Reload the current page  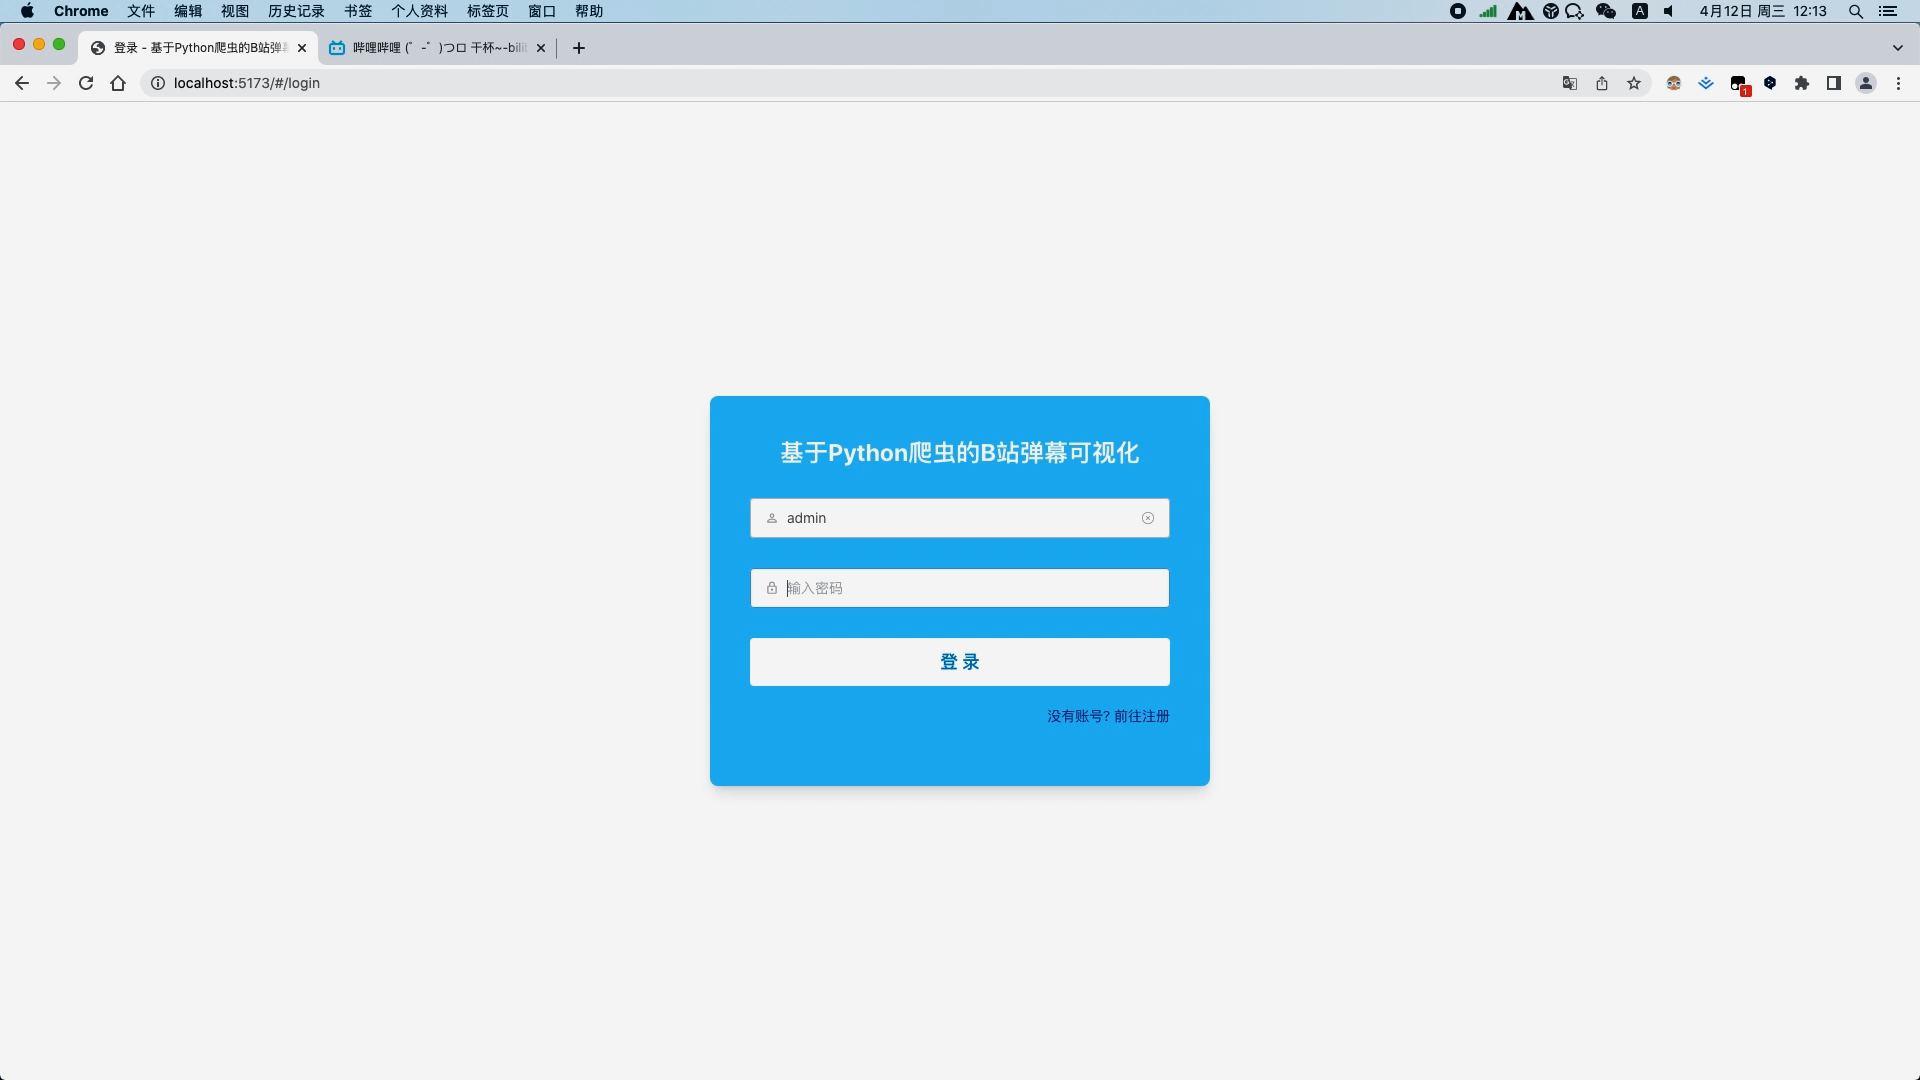point(86,83)
